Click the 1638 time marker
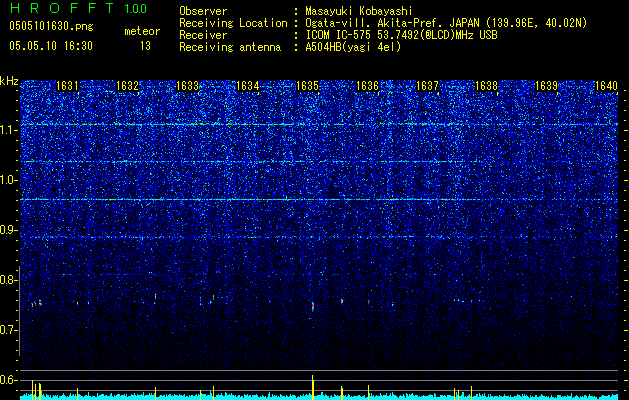The width and height of the screenshot is (629, 400). coord(486,85)
